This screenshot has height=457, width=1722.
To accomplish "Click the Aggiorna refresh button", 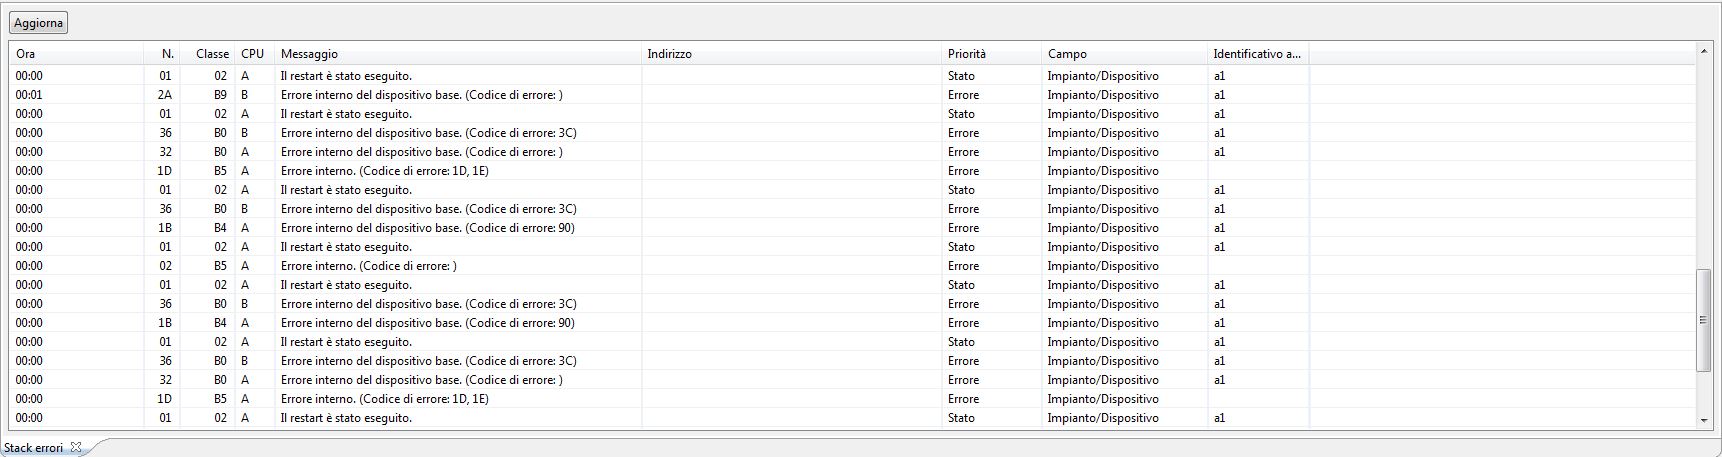I will (x=39, y=23).
